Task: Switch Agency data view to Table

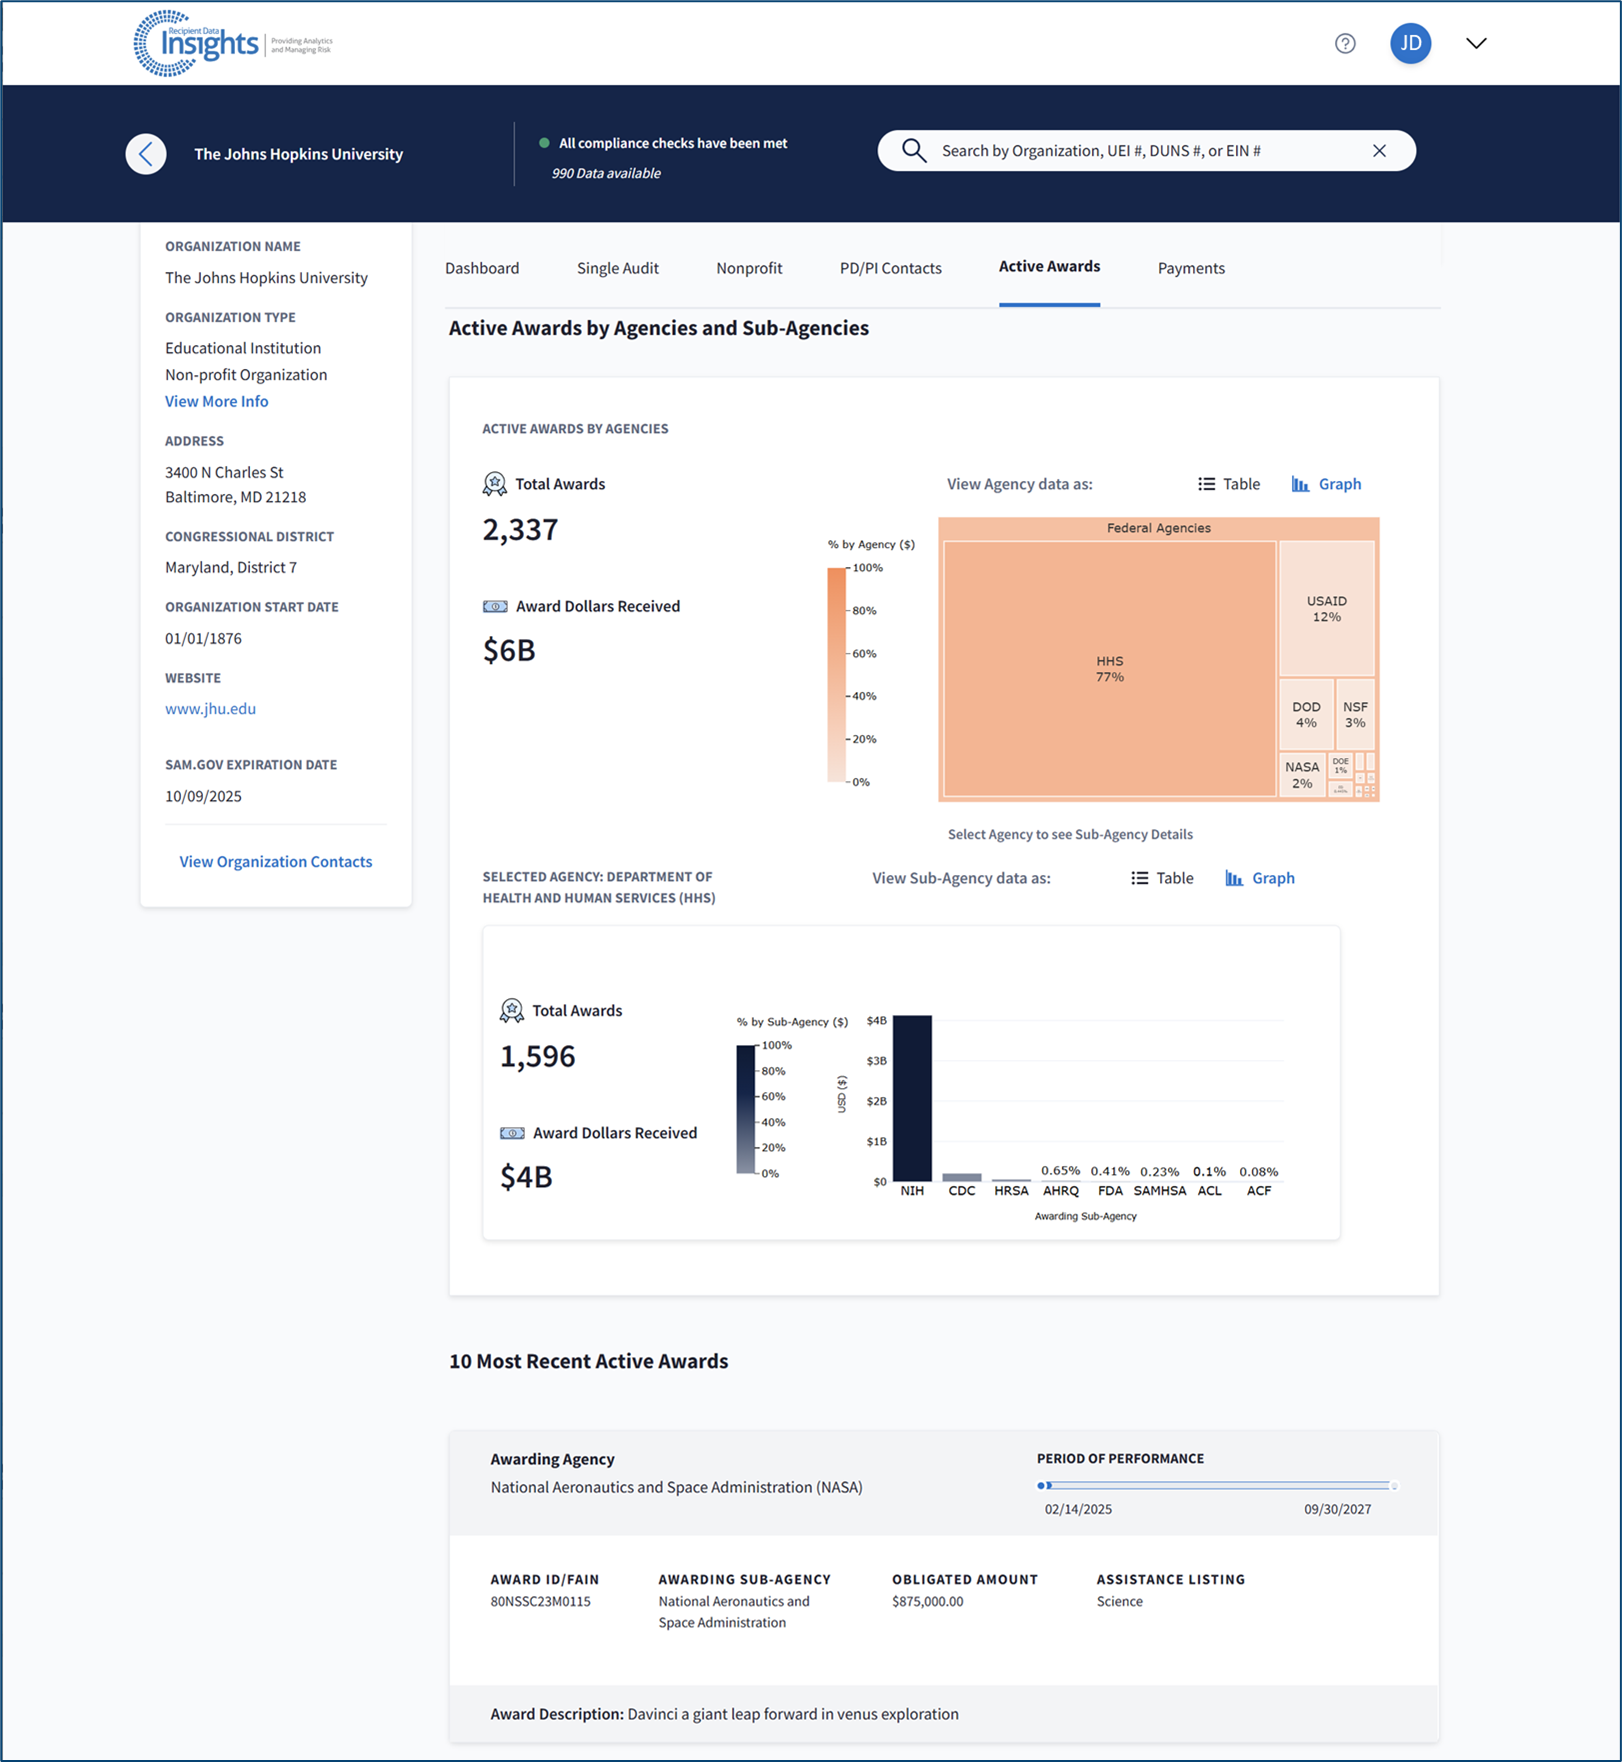Action: 1229,484
